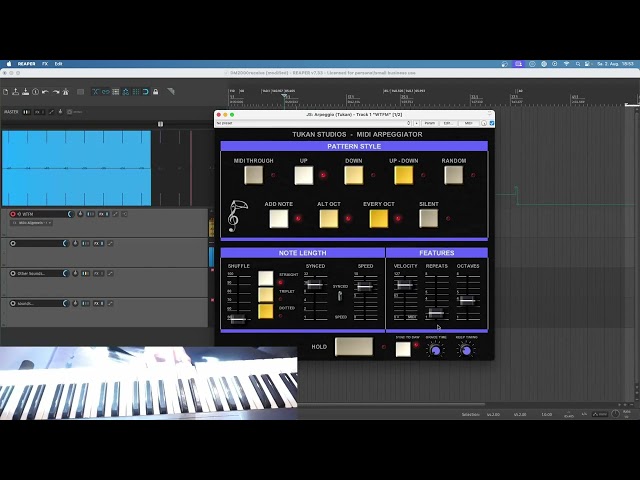Click the large HOLD button
Image resolution: width=640 pixels, height=480 pixels.
coord(353,347)
